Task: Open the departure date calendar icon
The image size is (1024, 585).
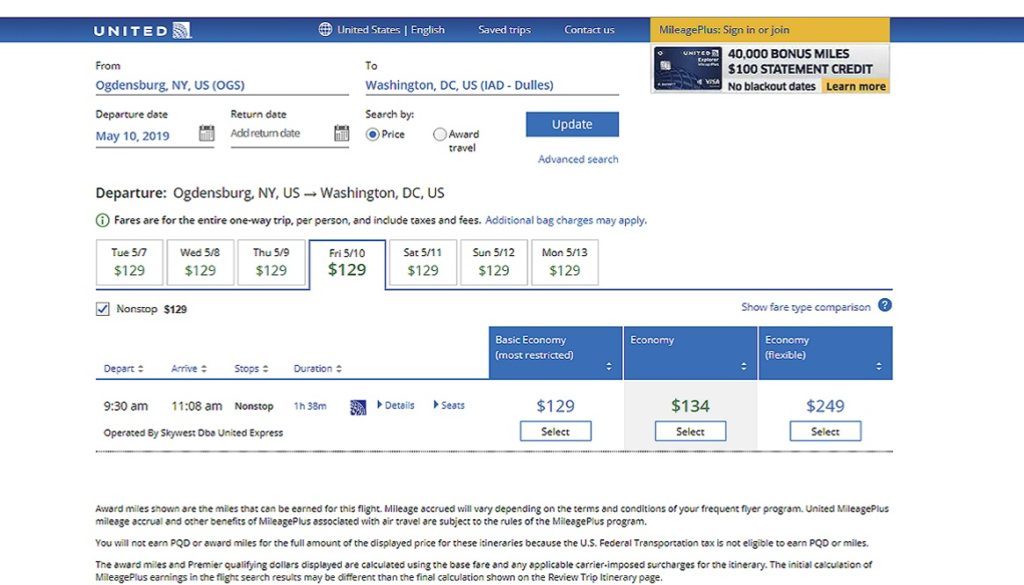Action: tap(206, 133)
